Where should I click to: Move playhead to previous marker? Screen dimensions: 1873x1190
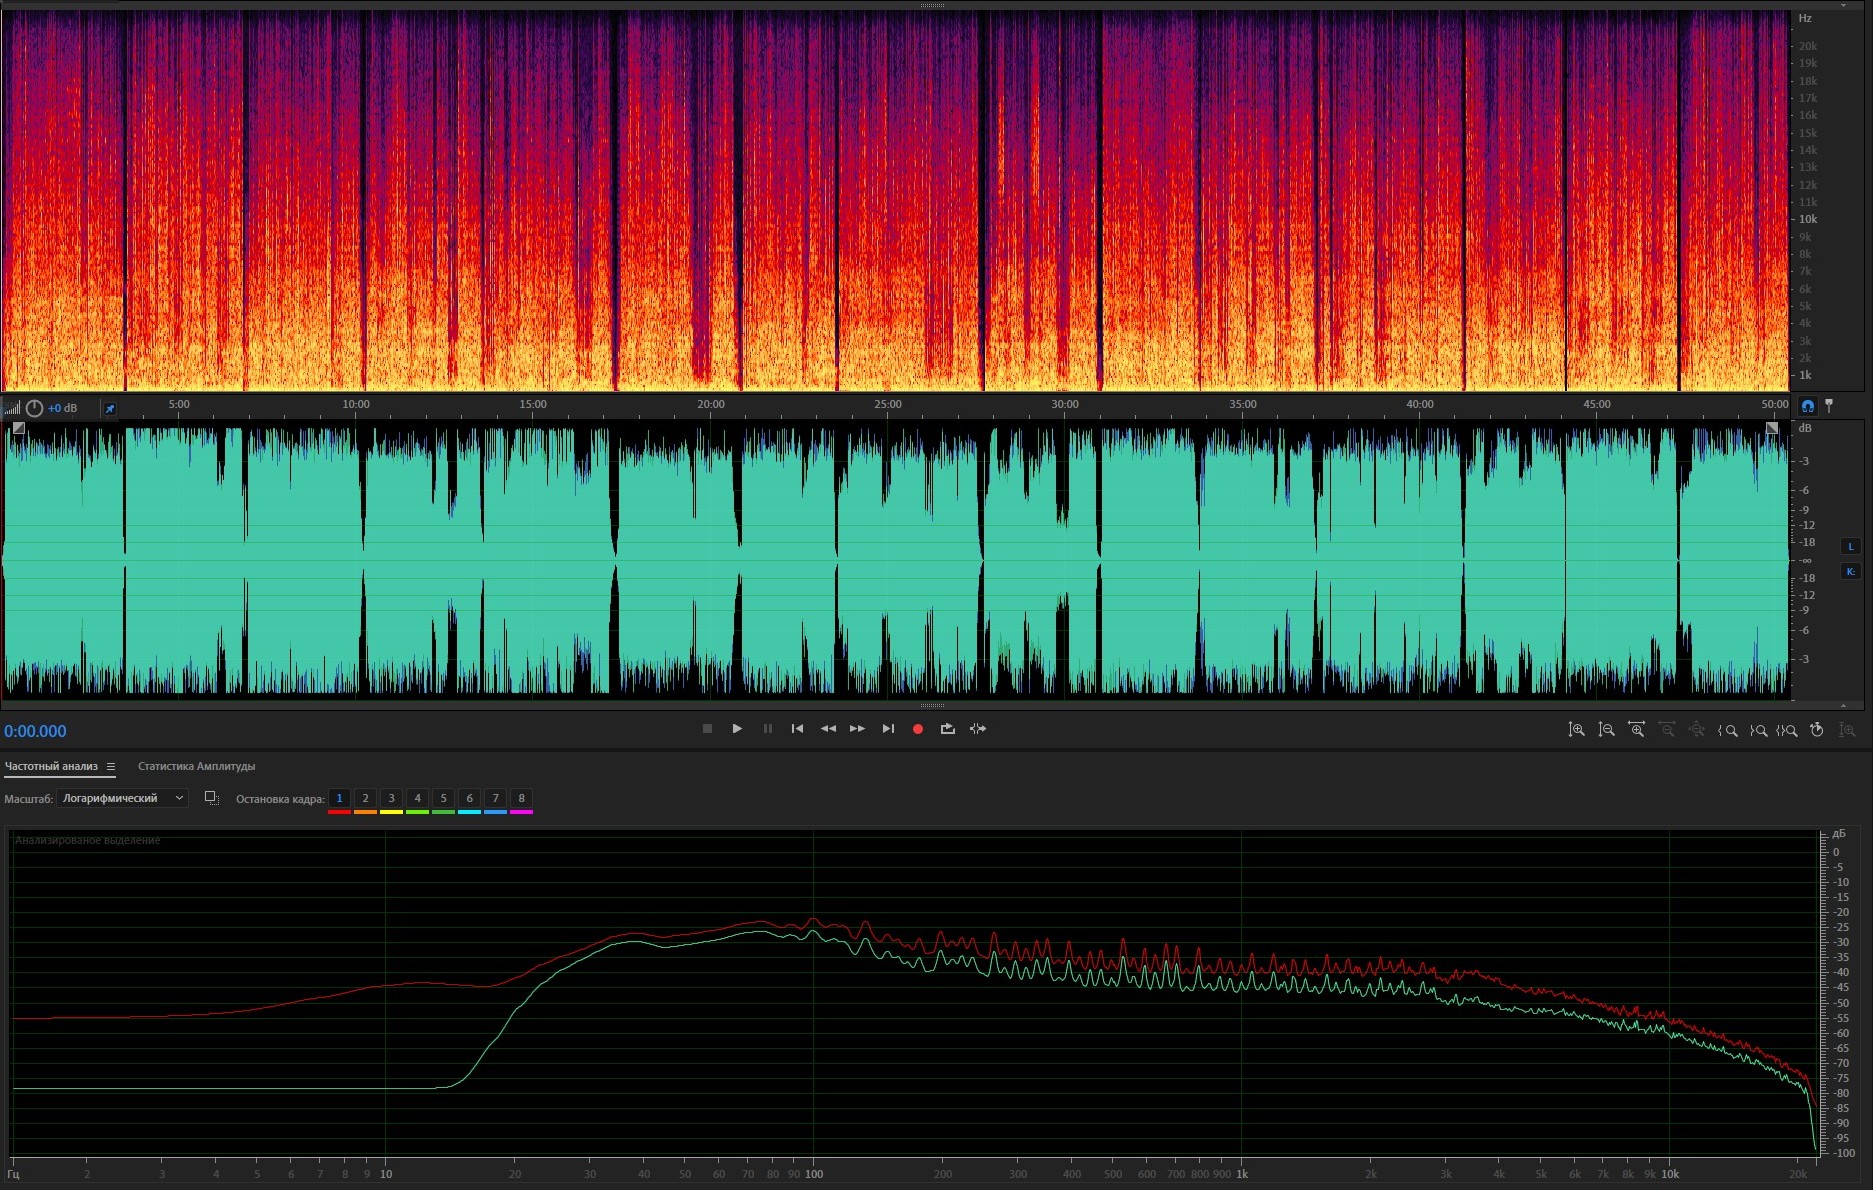[797, 729]
